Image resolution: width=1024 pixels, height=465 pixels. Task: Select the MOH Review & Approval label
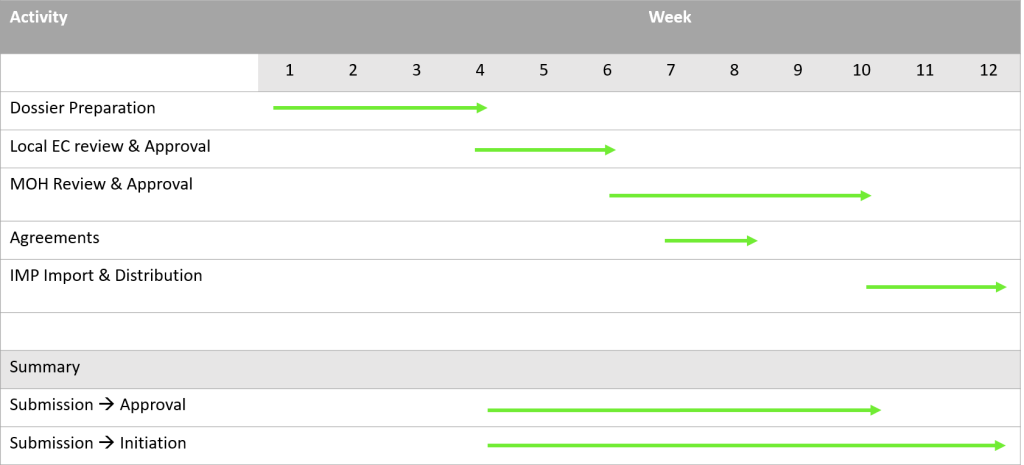pyautogui.click(x=101, y=184)
